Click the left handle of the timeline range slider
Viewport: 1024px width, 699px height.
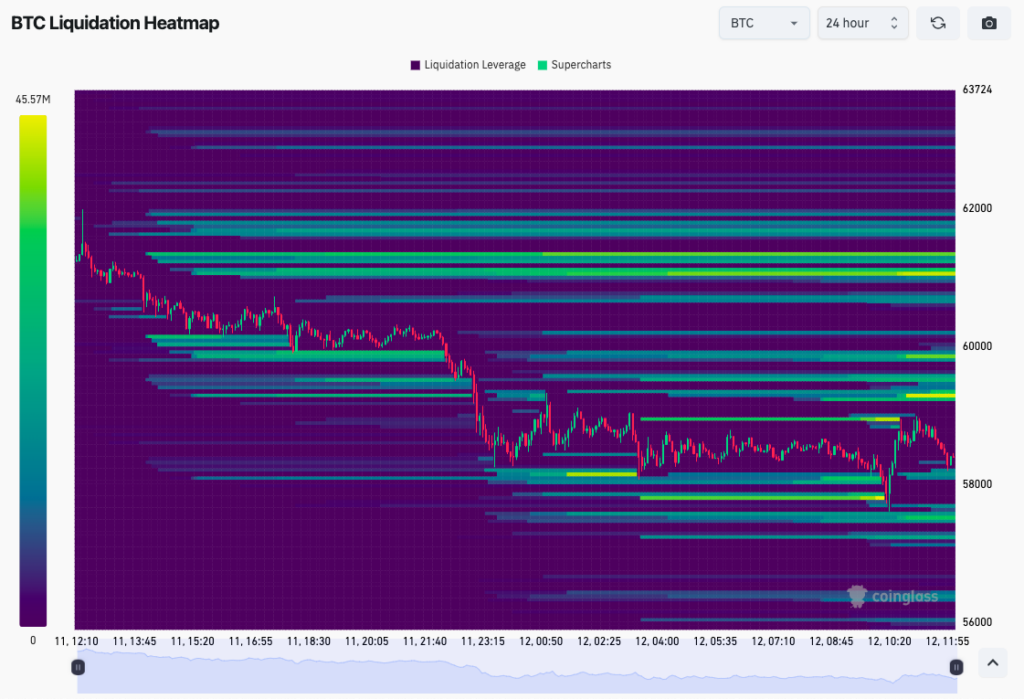click(77, 667)
